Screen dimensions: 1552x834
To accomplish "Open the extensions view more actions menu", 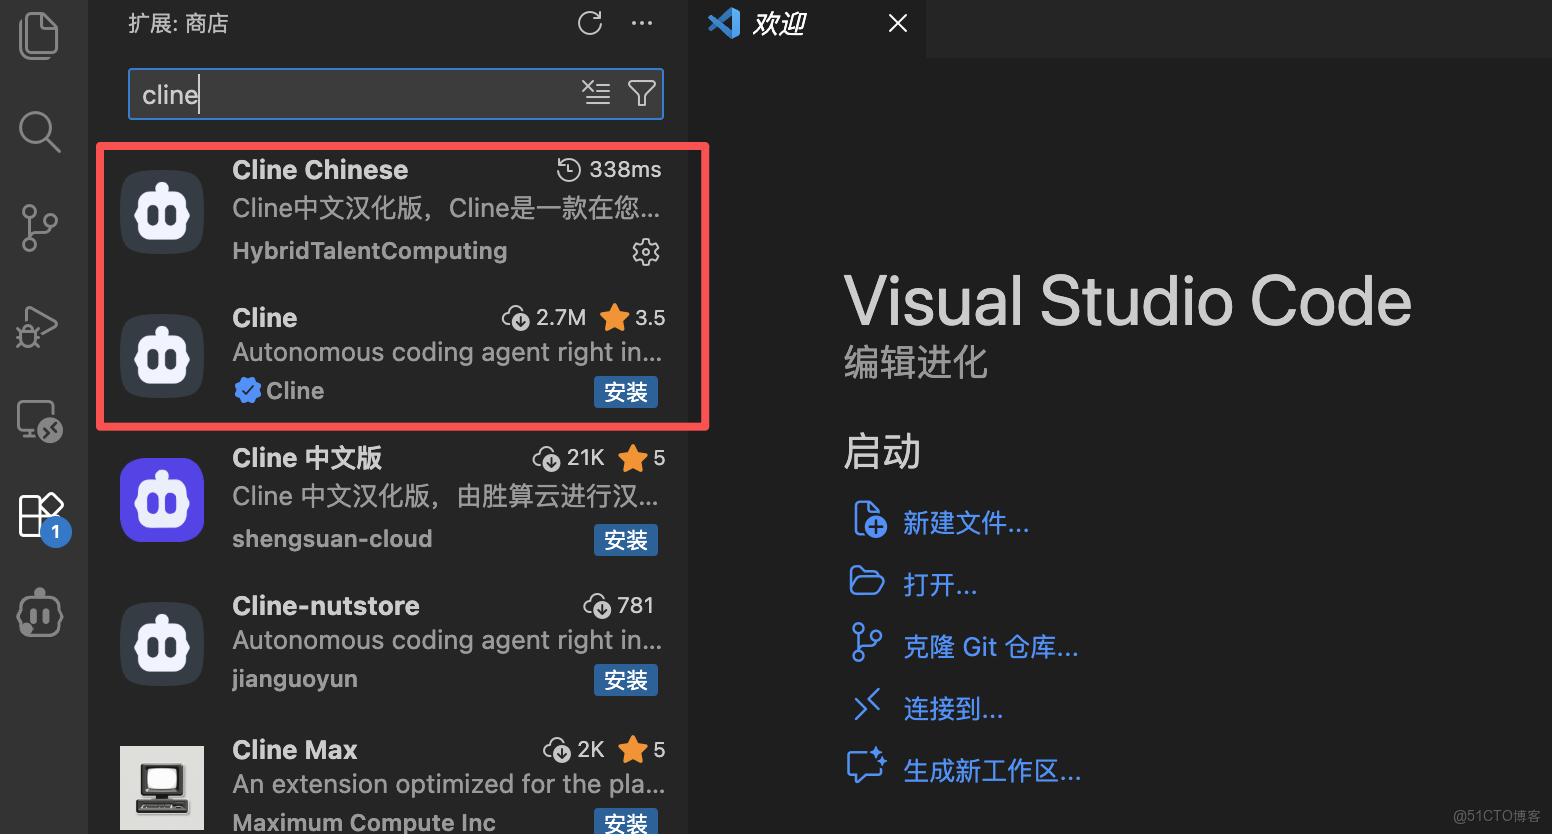I will coord(642,23).
